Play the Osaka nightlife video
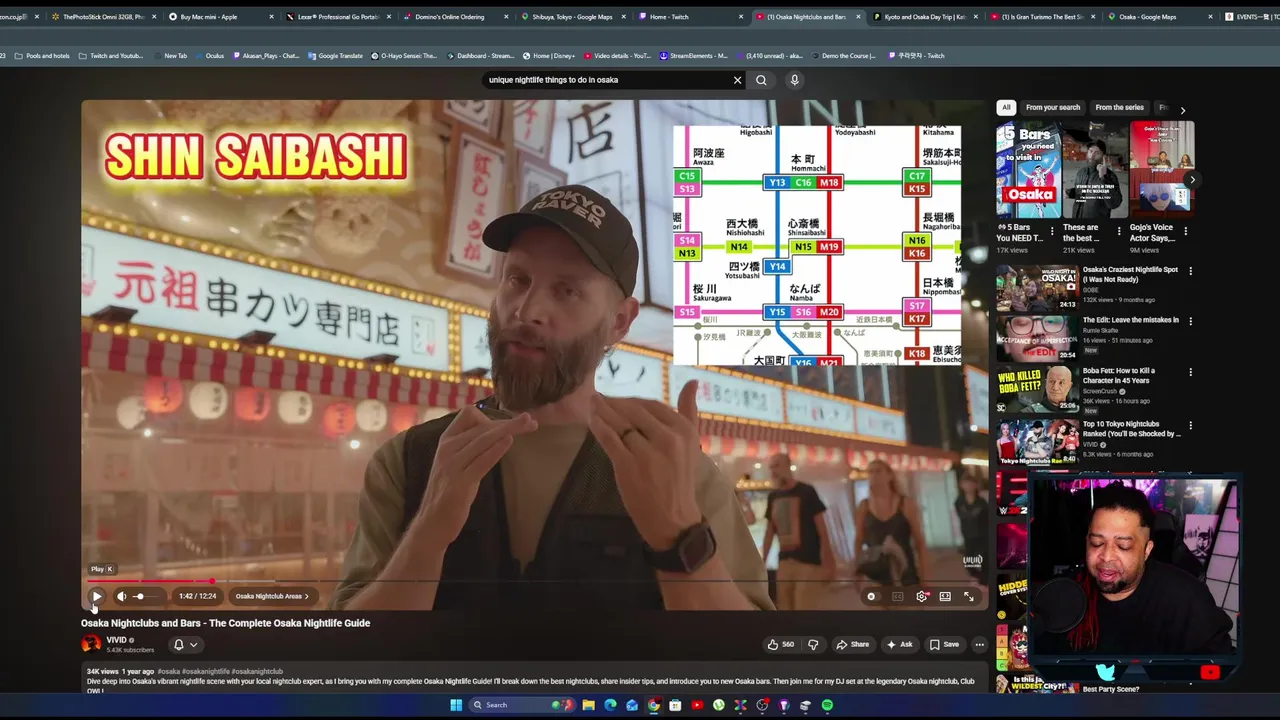 (97, 596)
